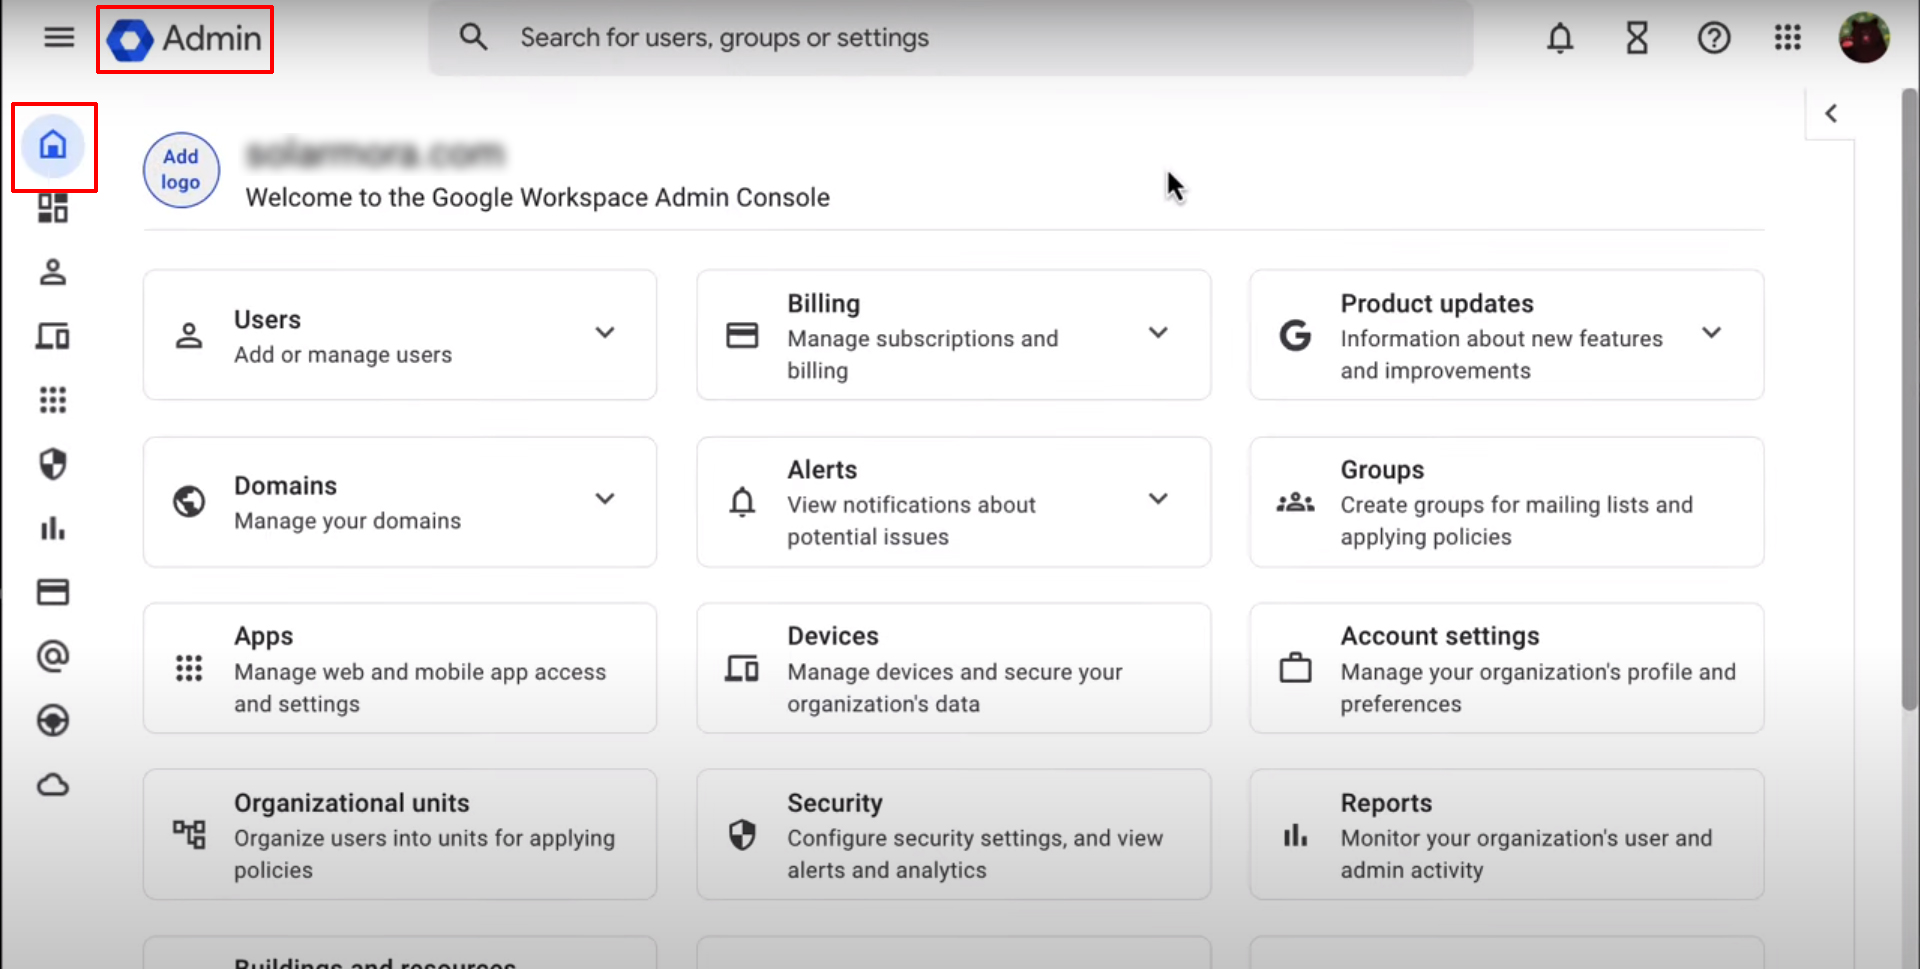Open the Apps card title
The width and height of the screenshot is (1920, 969).
(264, 637)
